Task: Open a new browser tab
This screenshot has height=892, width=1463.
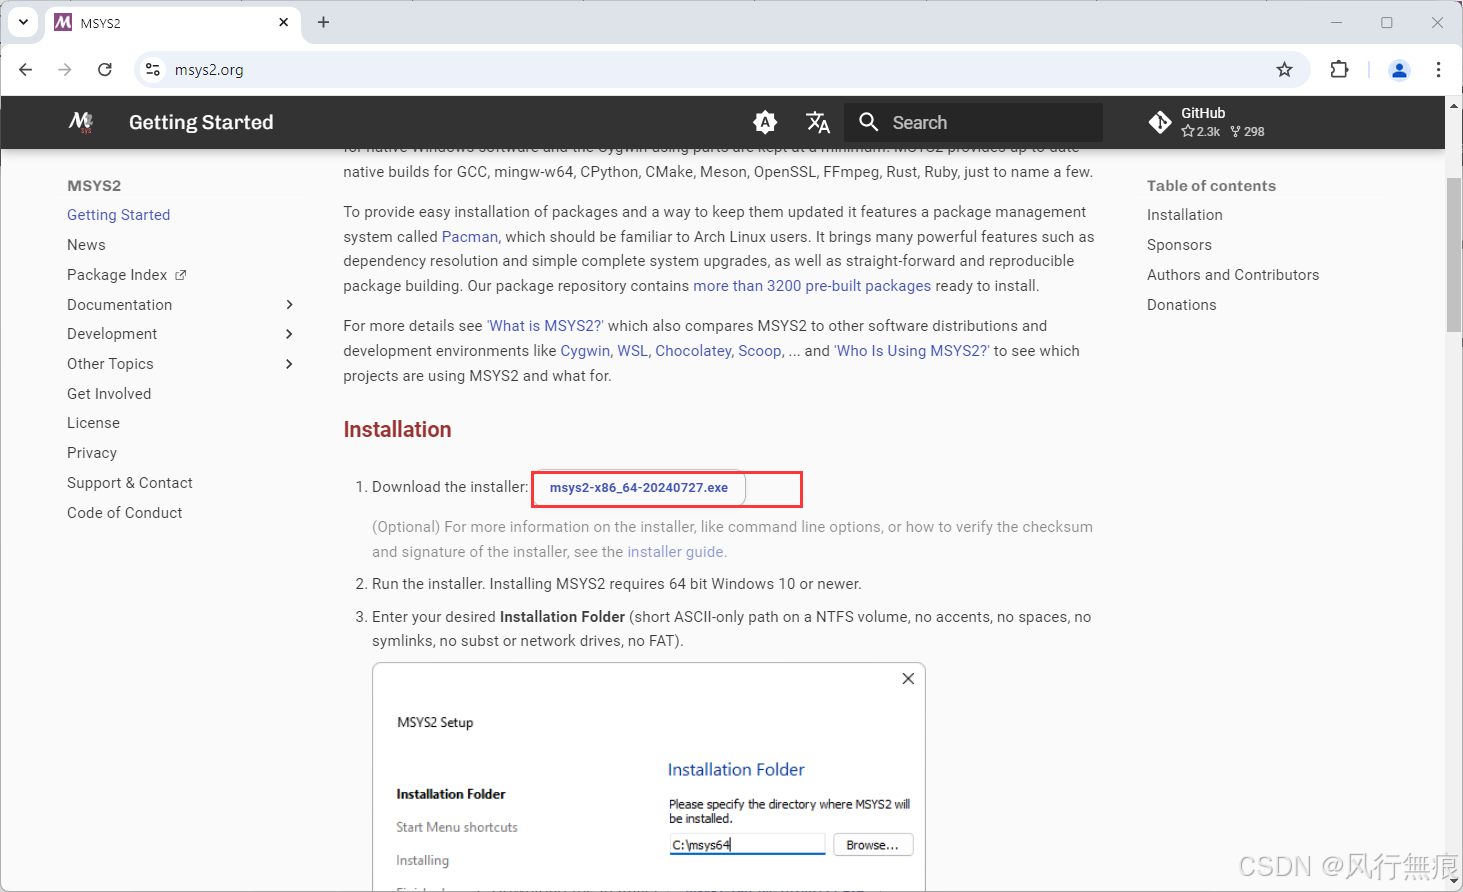Action: (x=323, y=22)
